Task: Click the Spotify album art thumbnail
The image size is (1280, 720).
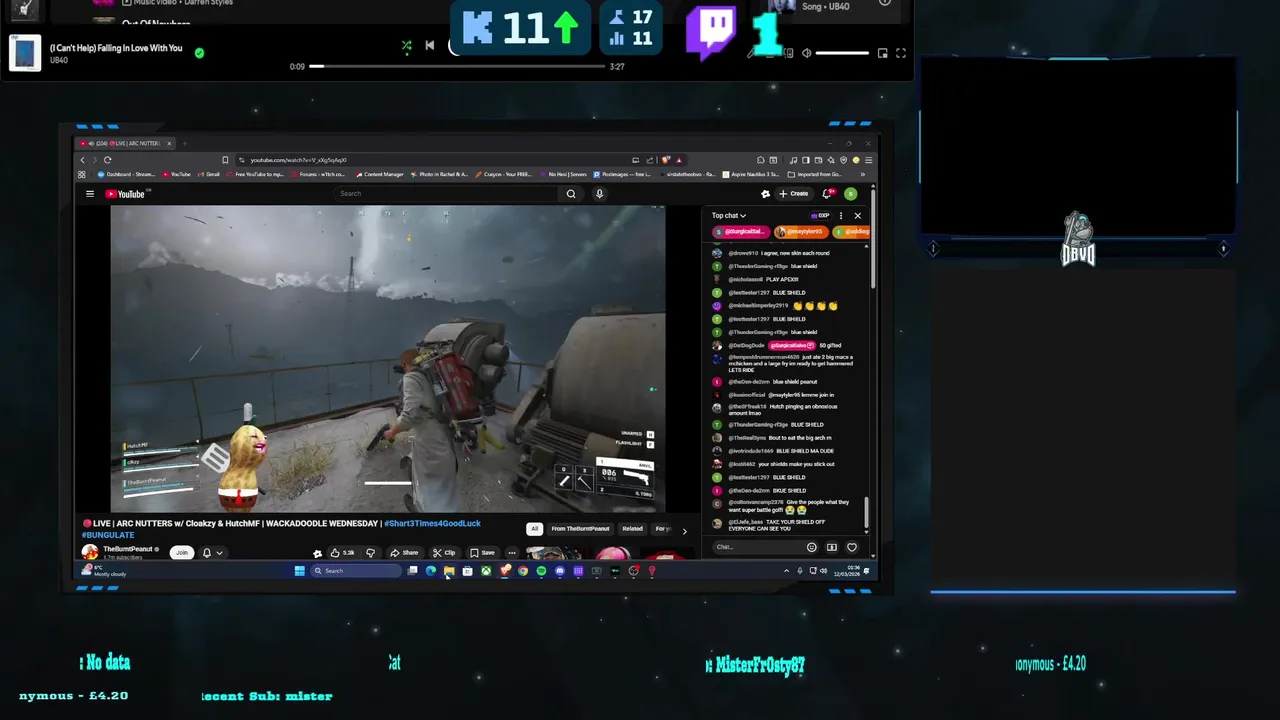Action: (x=25, y=53)
